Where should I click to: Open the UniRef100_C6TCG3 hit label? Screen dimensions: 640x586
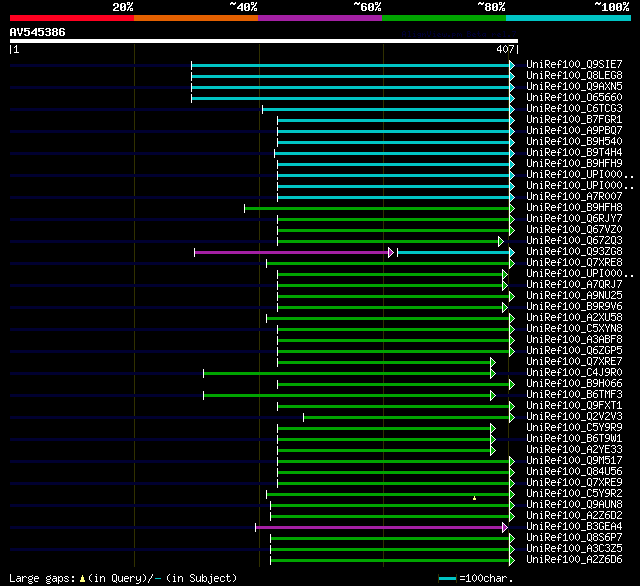[574, 109]
